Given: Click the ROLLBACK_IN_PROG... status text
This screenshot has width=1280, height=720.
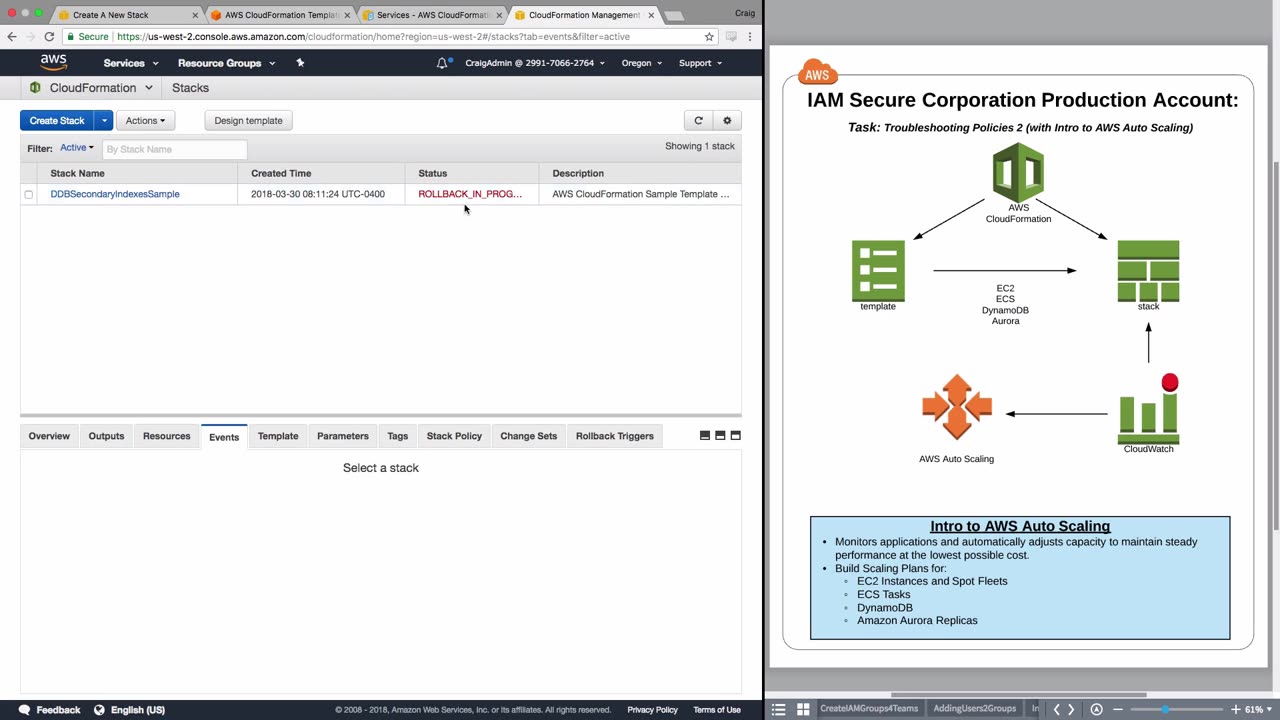Looking at the screenshot, I should click(x=470, y=194).
